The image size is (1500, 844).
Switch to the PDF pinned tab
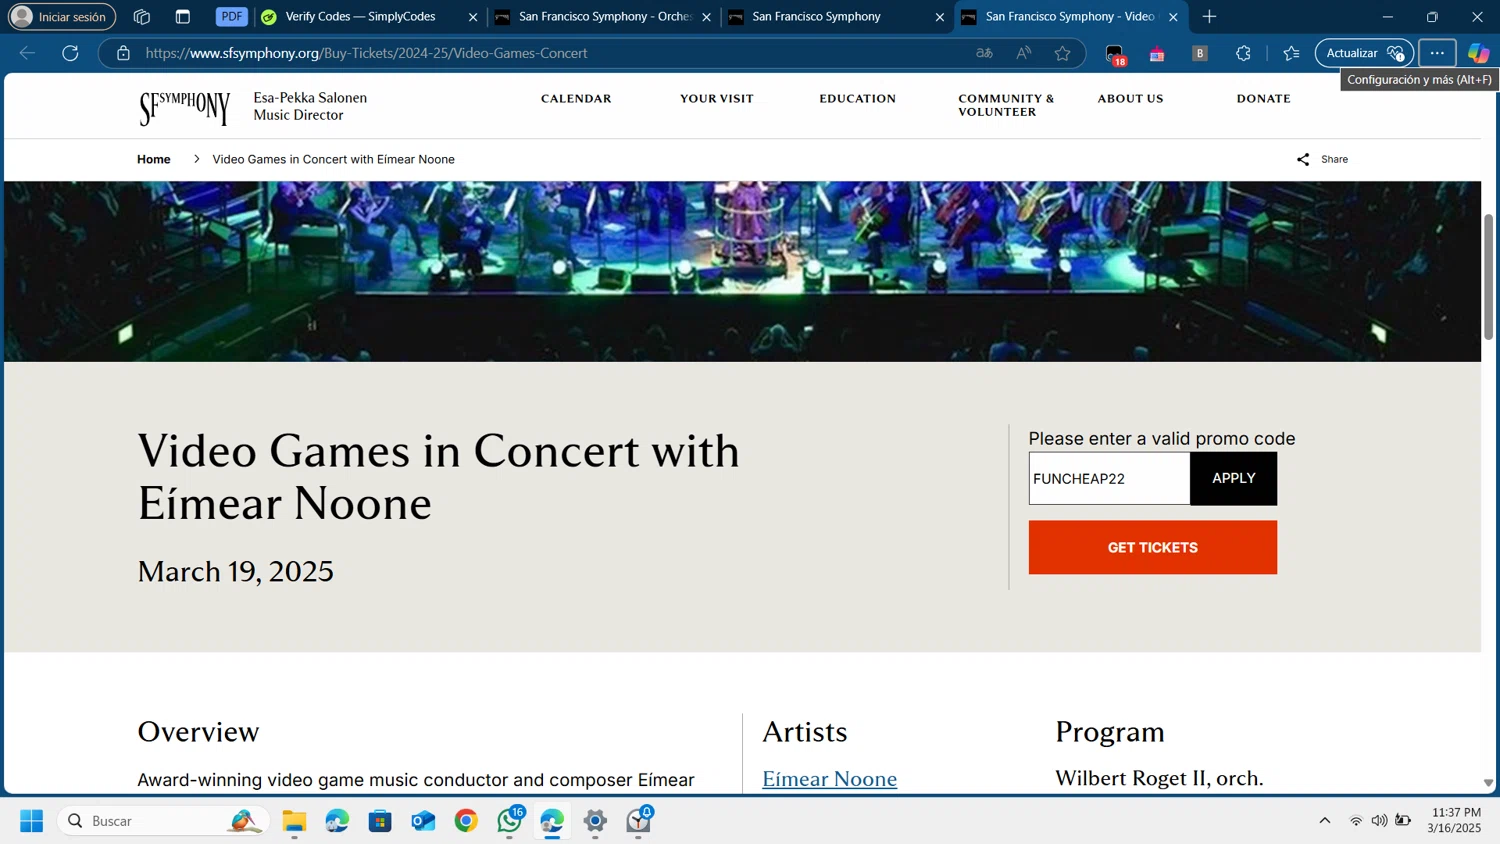231,17
